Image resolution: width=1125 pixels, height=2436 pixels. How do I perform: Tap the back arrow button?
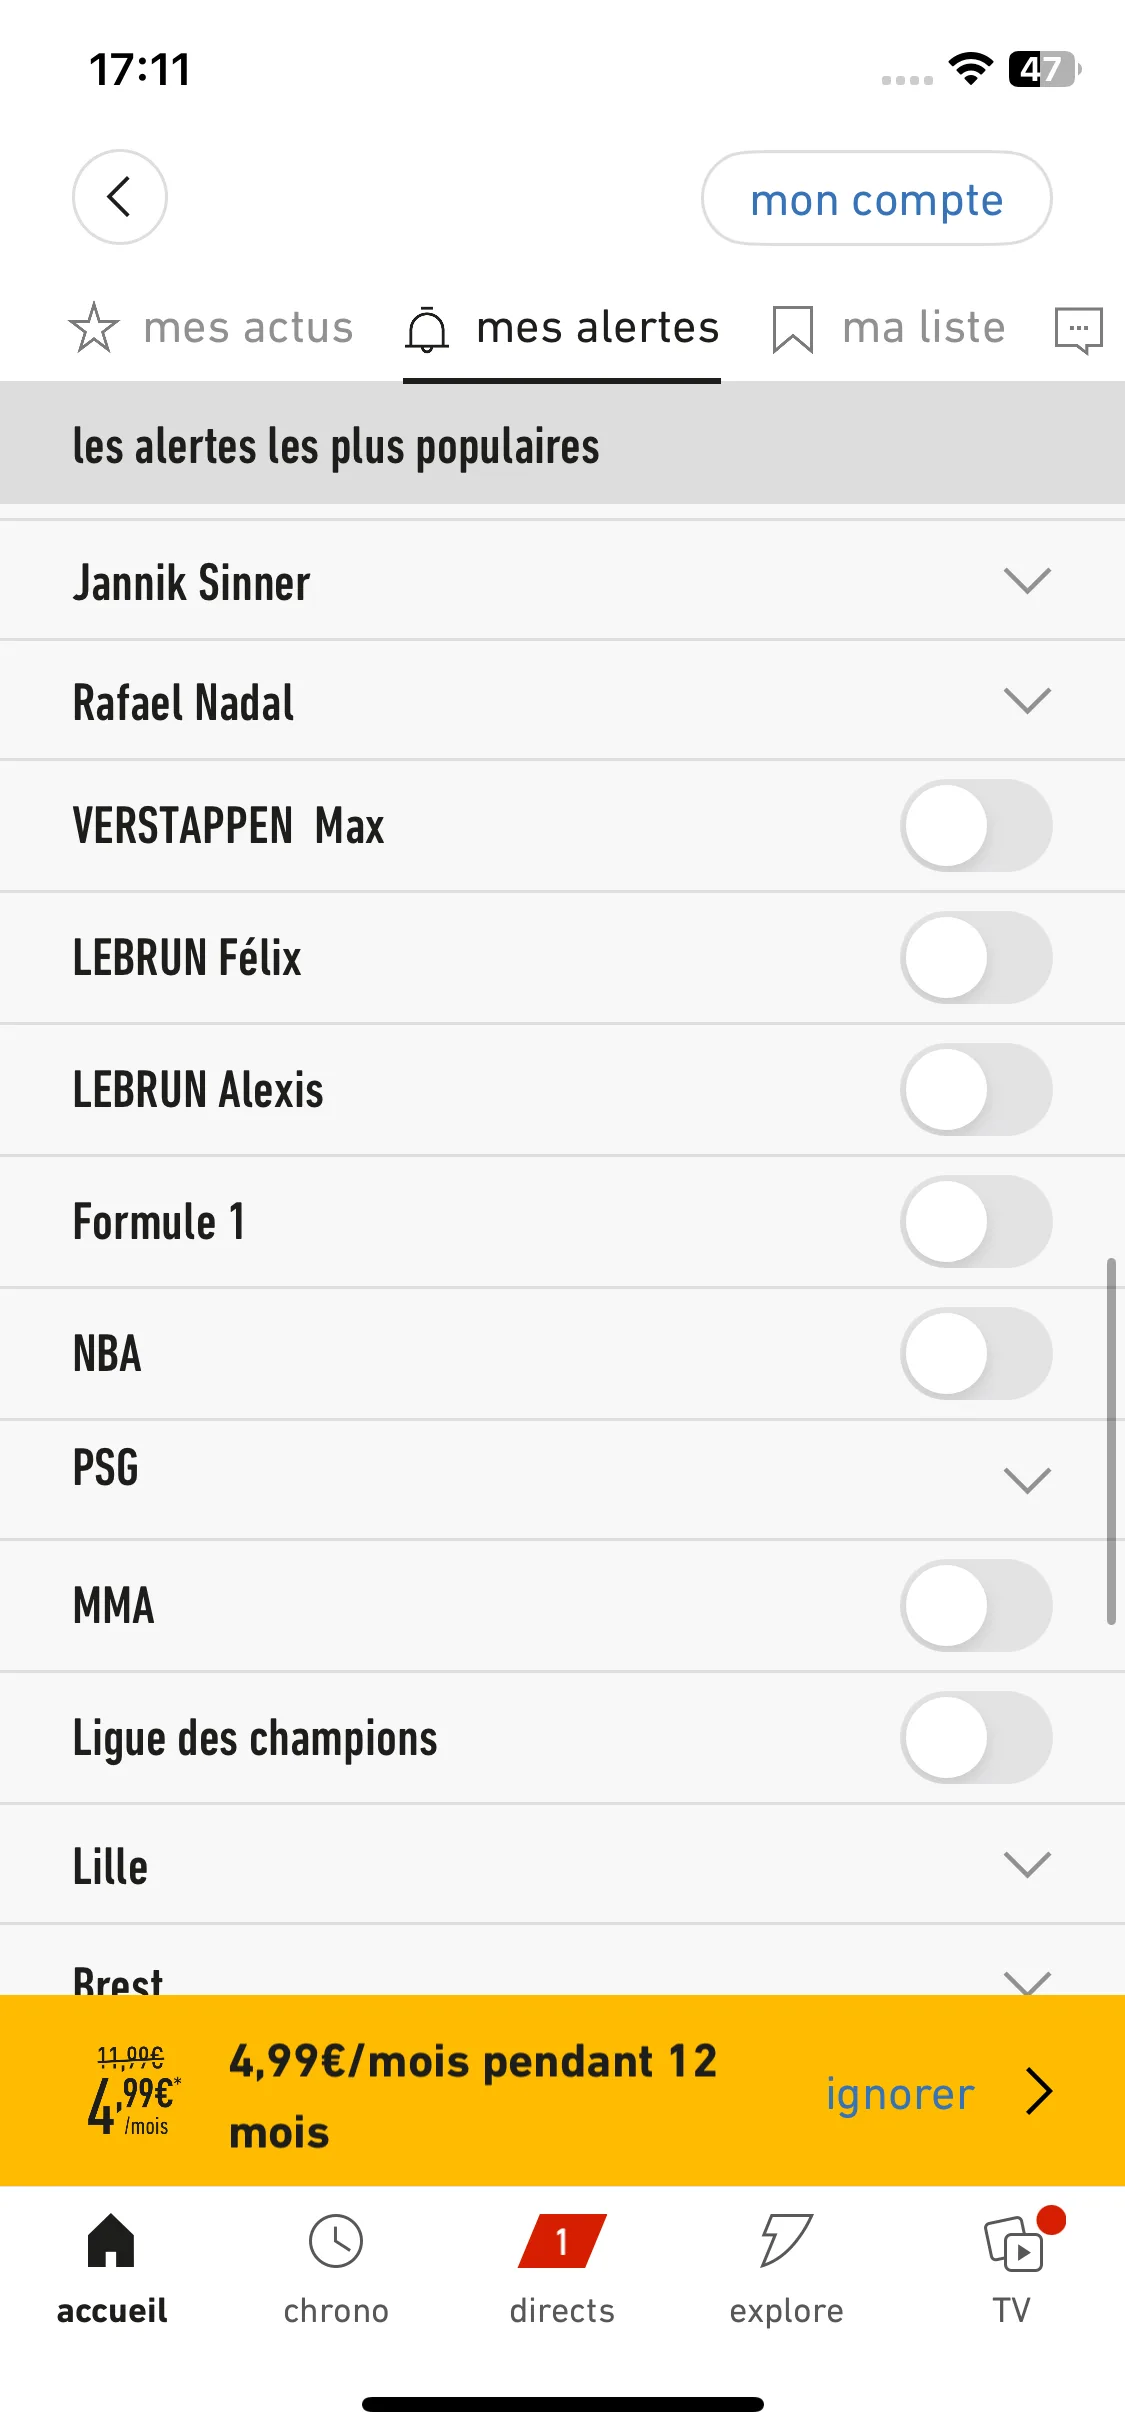[119, 197]
